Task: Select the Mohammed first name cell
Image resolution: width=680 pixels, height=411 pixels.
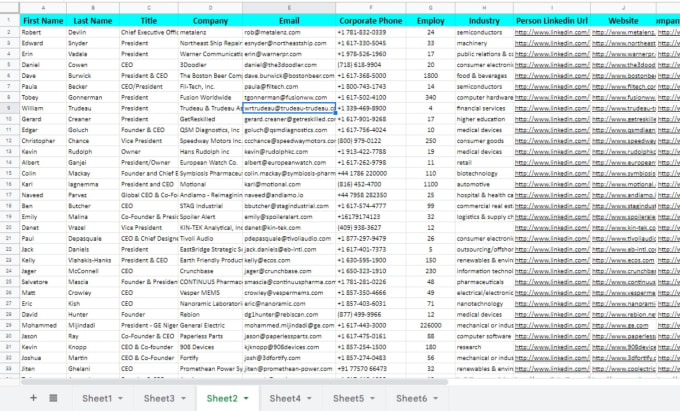Action: [43, 325]
